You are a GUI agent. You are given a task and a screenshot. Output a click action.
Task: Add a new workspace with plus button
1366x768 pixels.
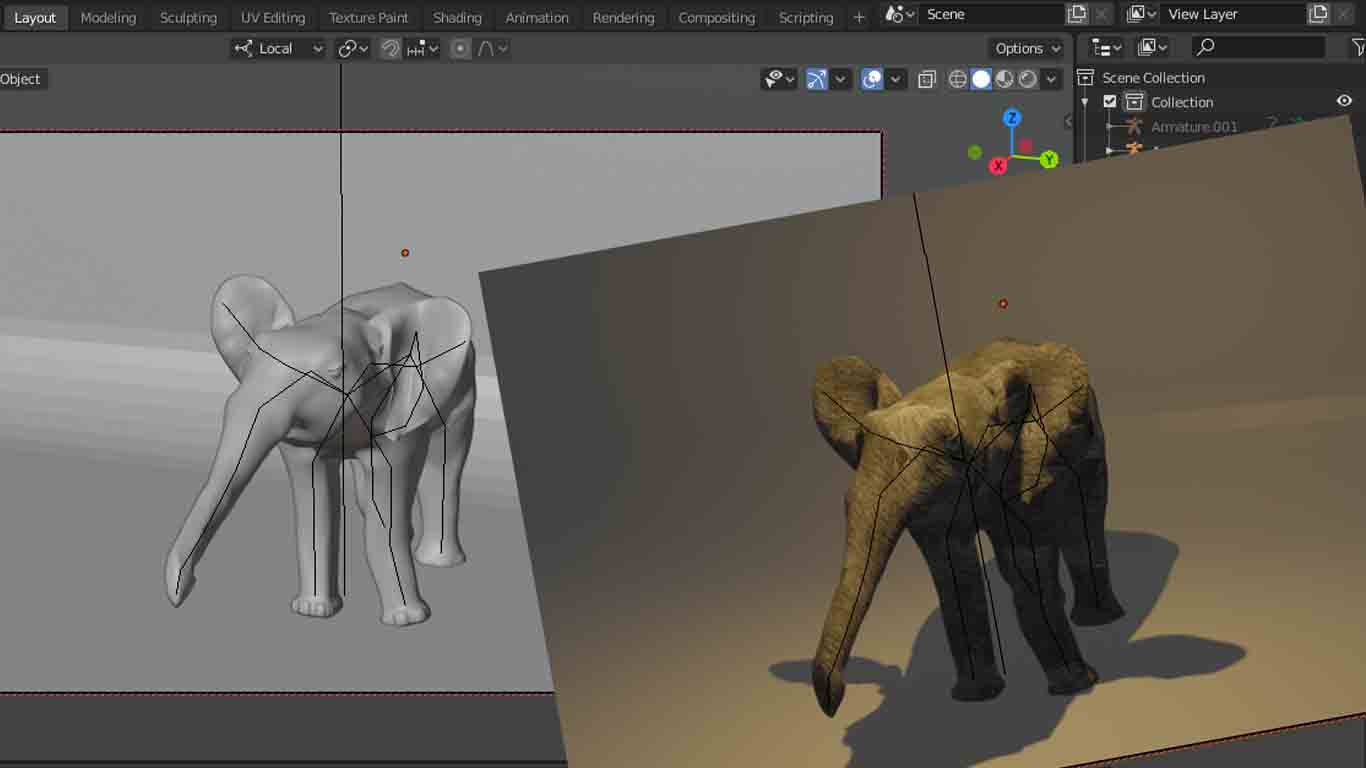coord(858,17)
